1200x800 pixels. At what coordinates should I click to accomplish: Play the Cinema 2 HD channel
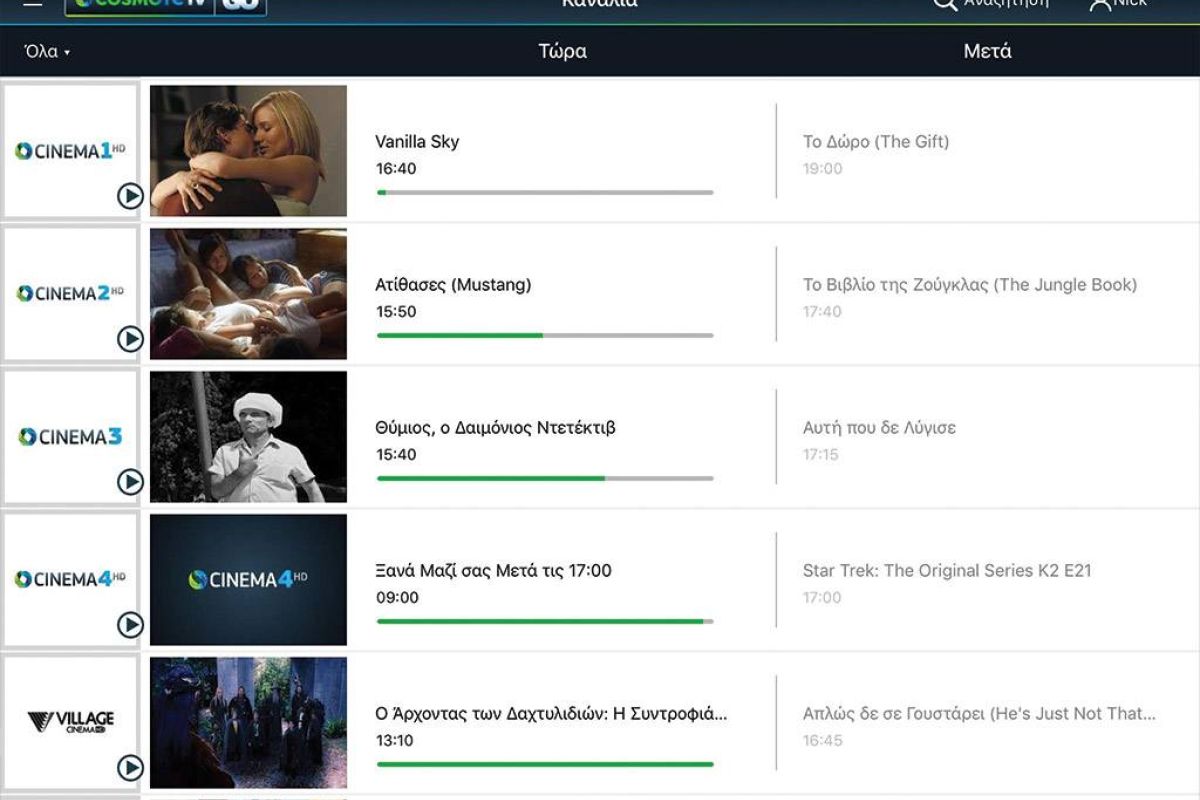tap(130, 339)
